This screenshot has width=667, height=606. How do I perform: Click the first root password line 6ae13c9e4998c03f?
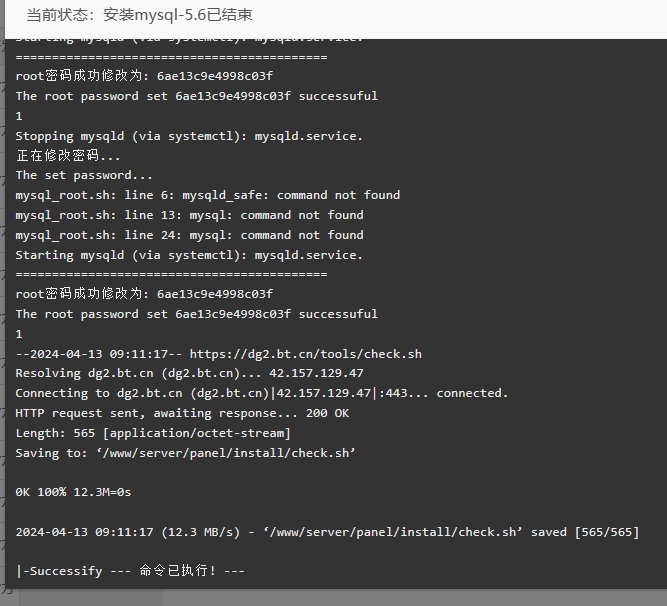click(144, 76)
